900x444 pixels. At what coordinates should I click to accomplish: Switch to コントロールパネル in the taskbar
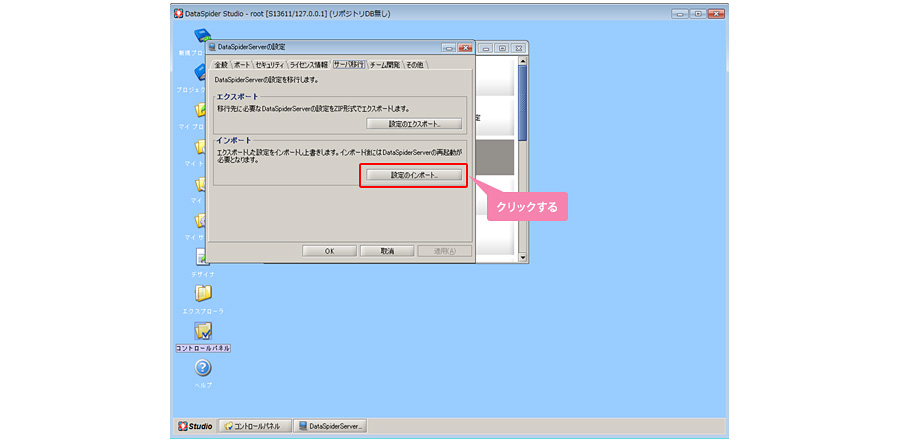click(x=254, y=426)
